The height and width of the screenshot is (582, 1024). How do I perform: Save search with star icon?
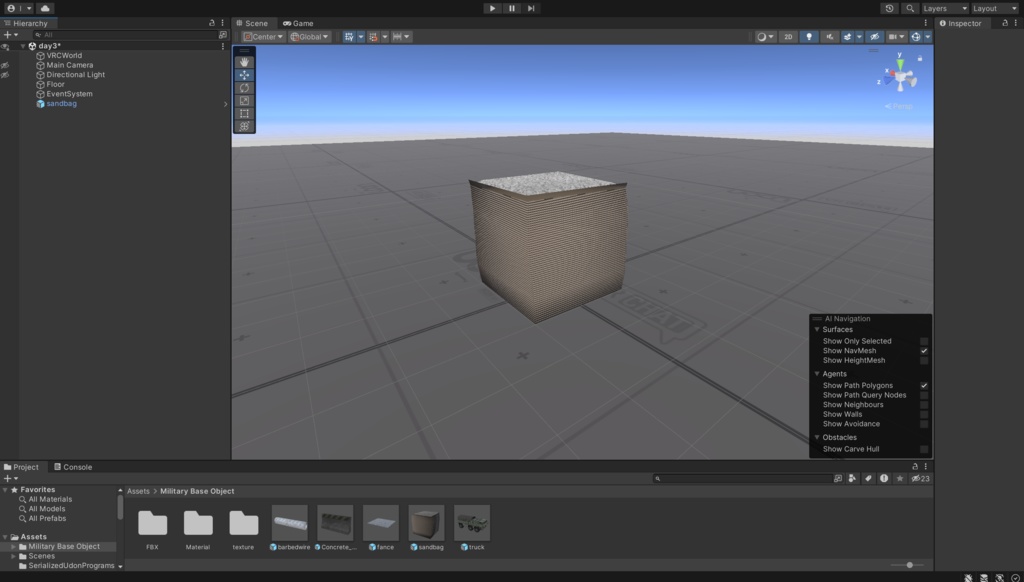pos(900,479)
